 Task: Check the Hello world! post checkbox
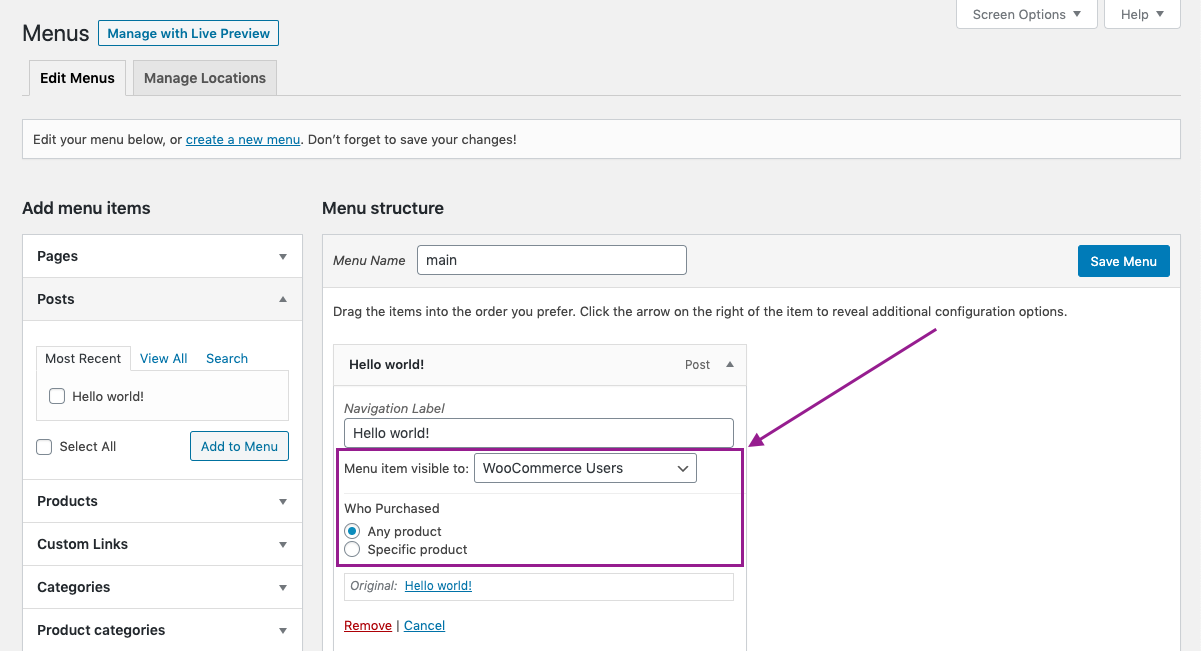pos(57,396)
